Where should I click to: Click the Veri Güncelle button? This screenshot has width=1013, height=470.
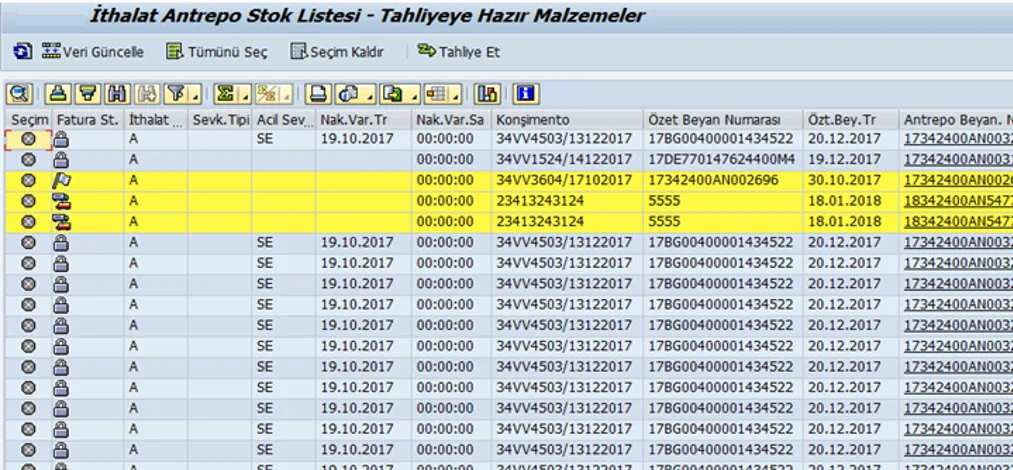pyautogui.click(x=93, y=52)
